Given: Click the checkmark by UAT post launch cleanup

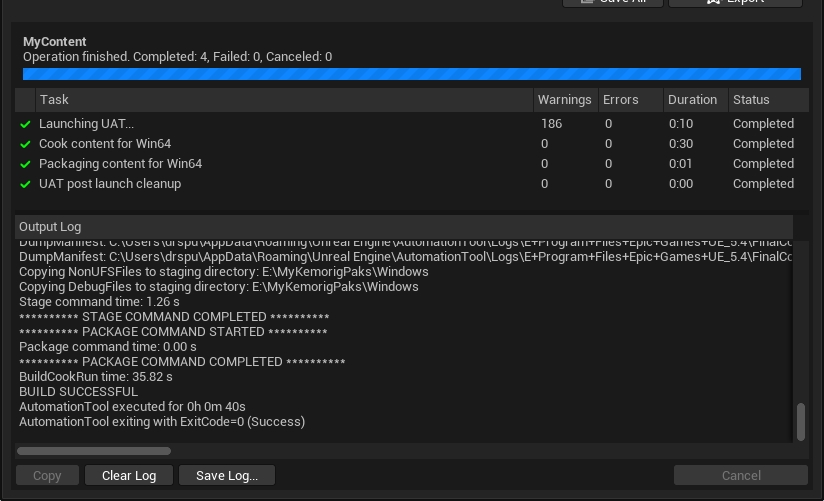Looking at the screenshot, I should [x=26, y=184].
